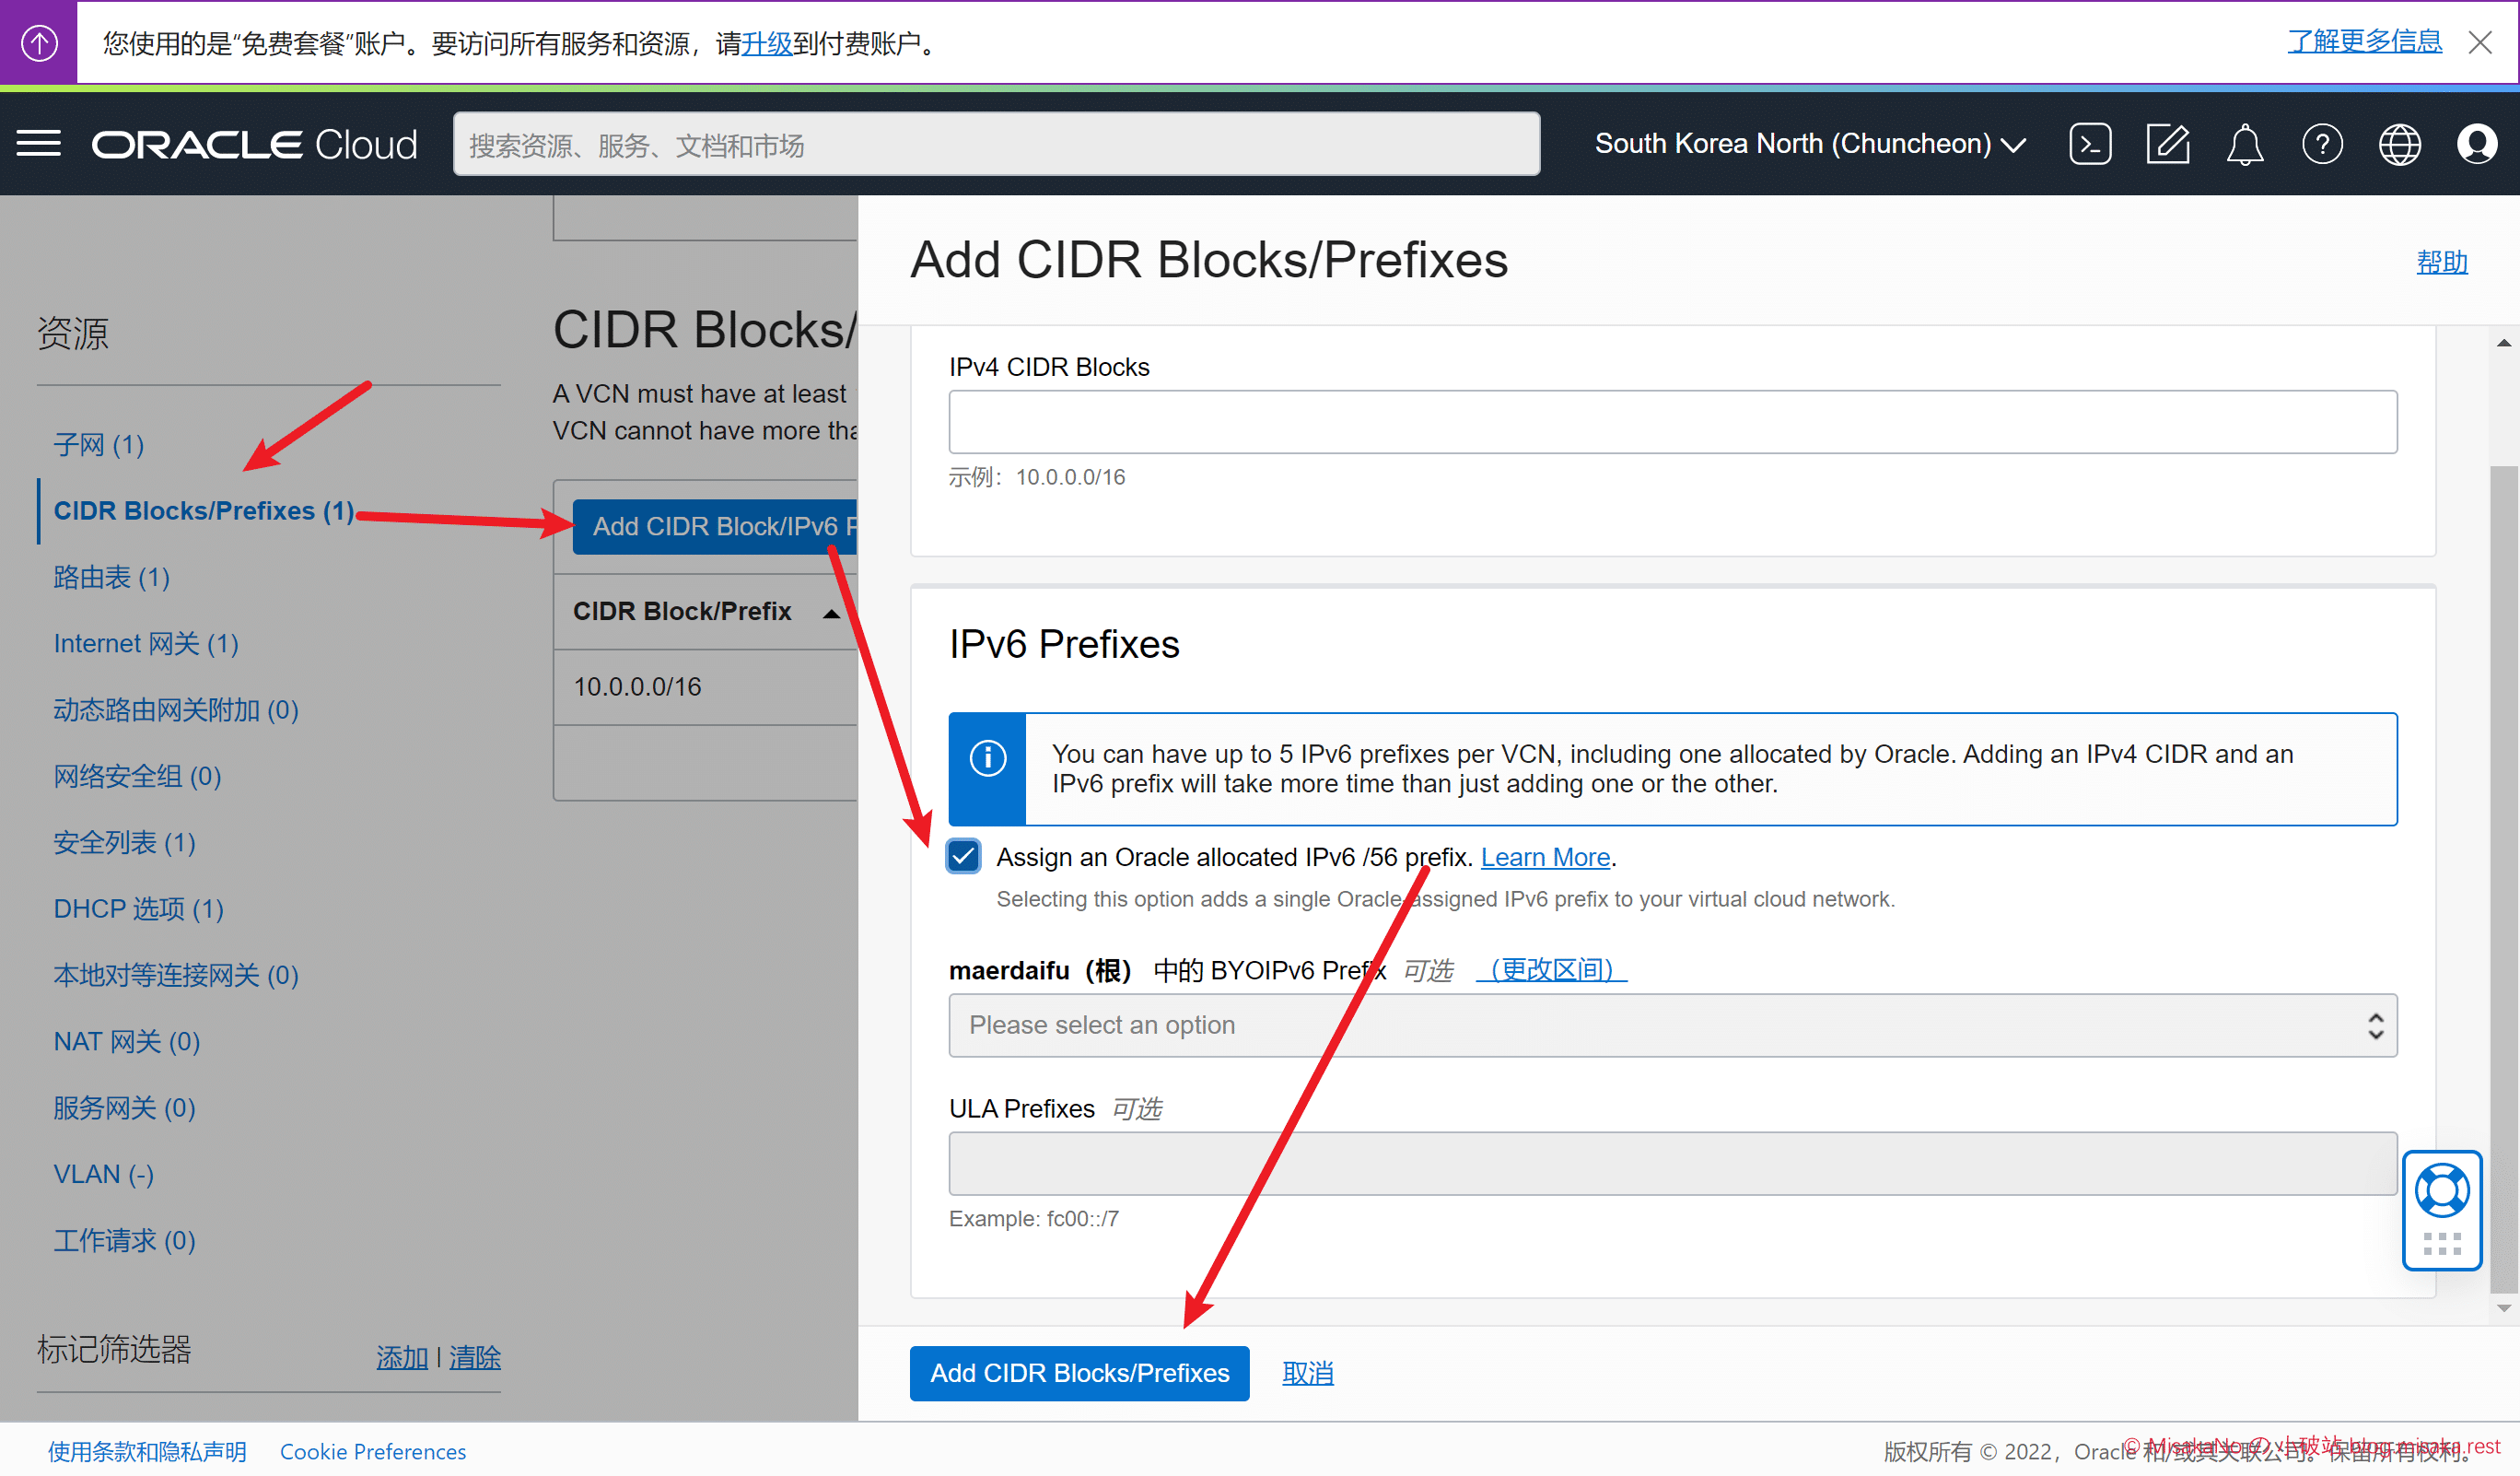Uncheck Oracle allocated IPv6 /56 prefix checkbox
Screen dimensions: 2520x1476
963,856
